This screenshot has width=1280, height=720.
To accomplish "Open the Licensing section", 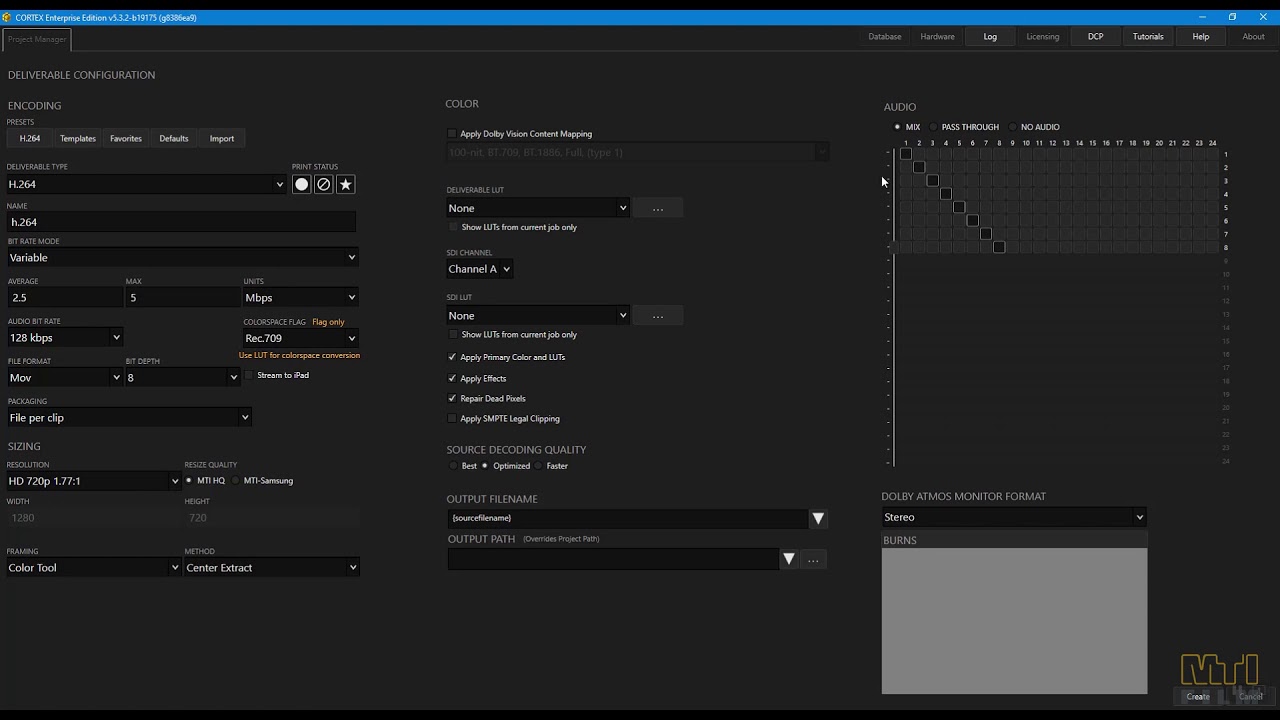I will [1042, 36].
